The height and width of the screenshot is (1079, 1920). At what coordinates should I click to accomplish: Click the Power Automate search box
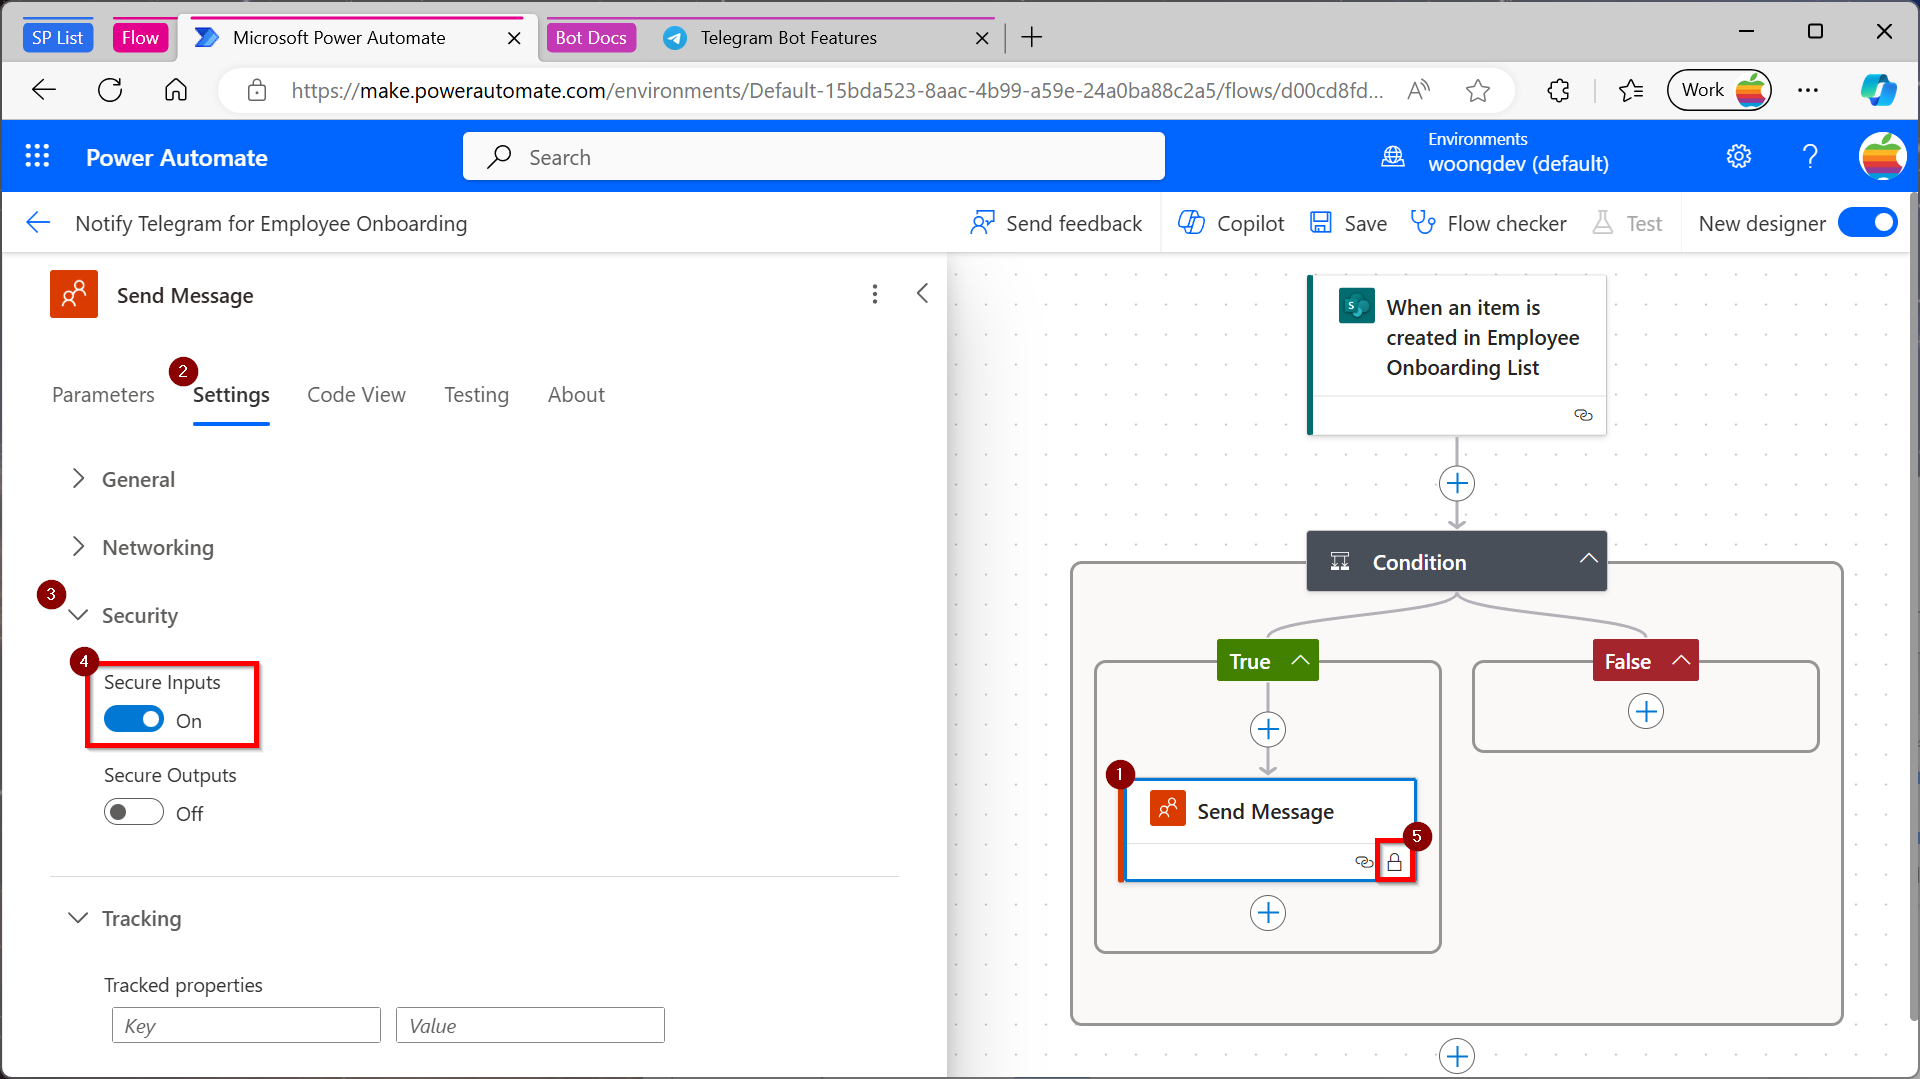tap(814, 157)
